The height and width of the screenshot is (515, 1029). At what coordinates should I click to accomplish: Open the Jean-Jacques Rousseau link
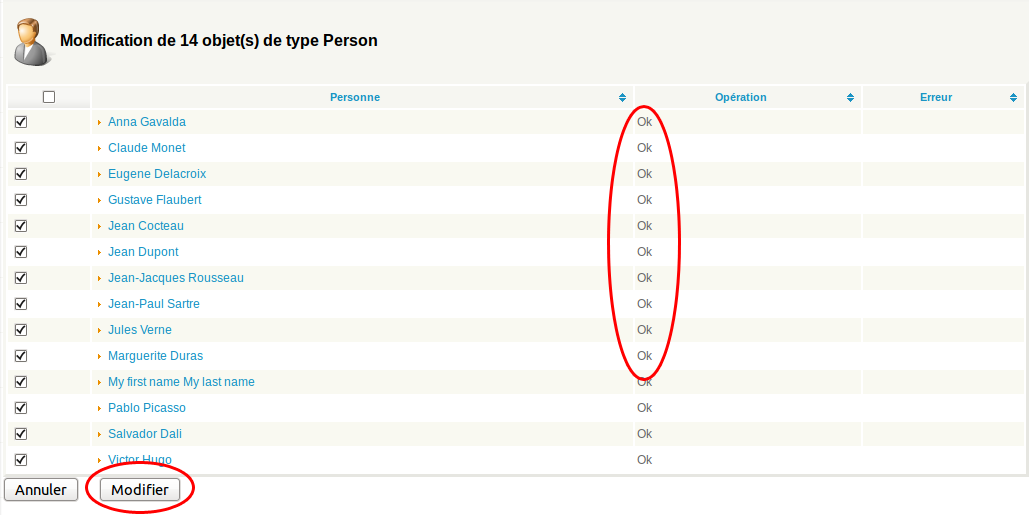[175, 278]
